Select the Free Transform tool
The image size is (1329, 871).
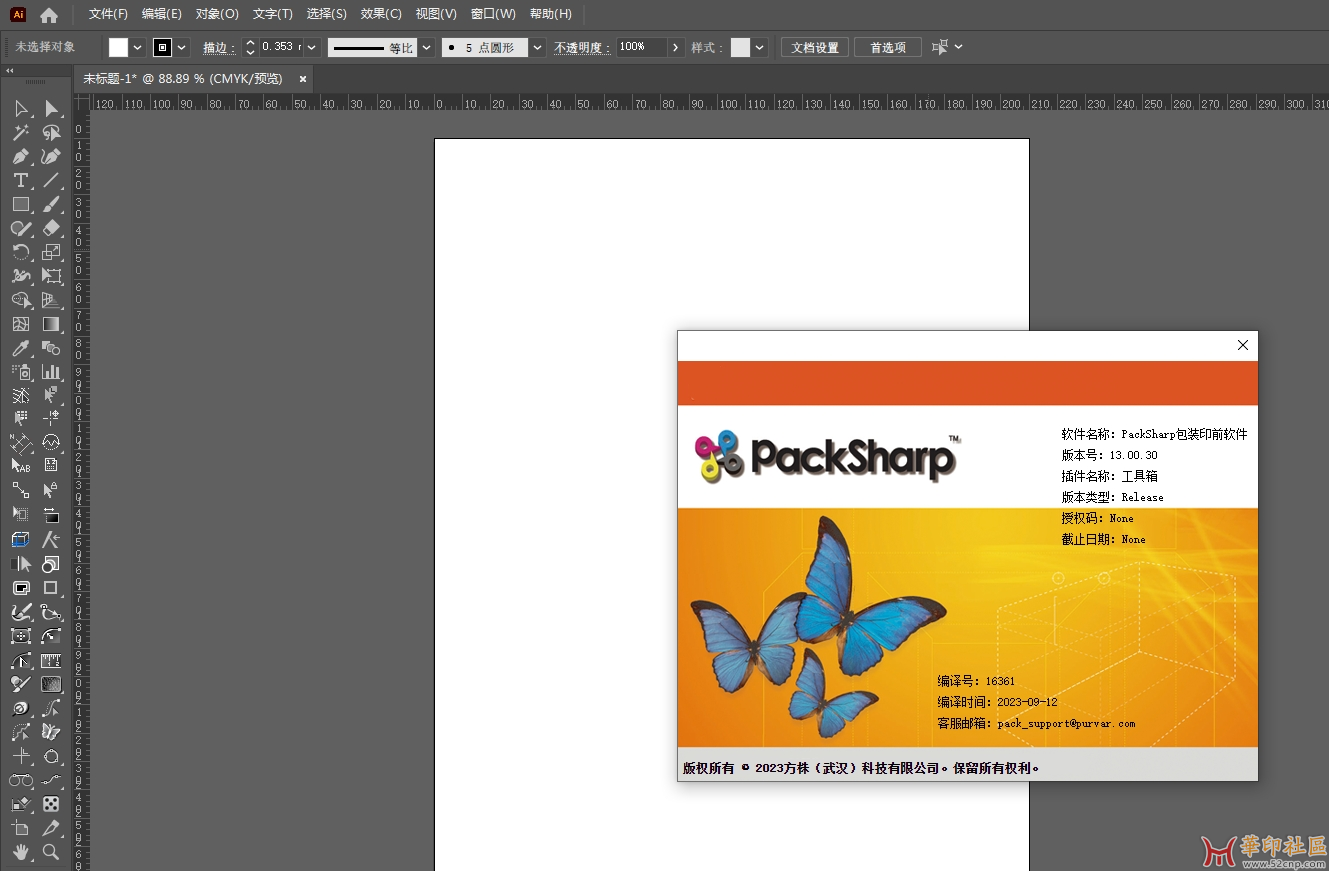click(51, 276)
